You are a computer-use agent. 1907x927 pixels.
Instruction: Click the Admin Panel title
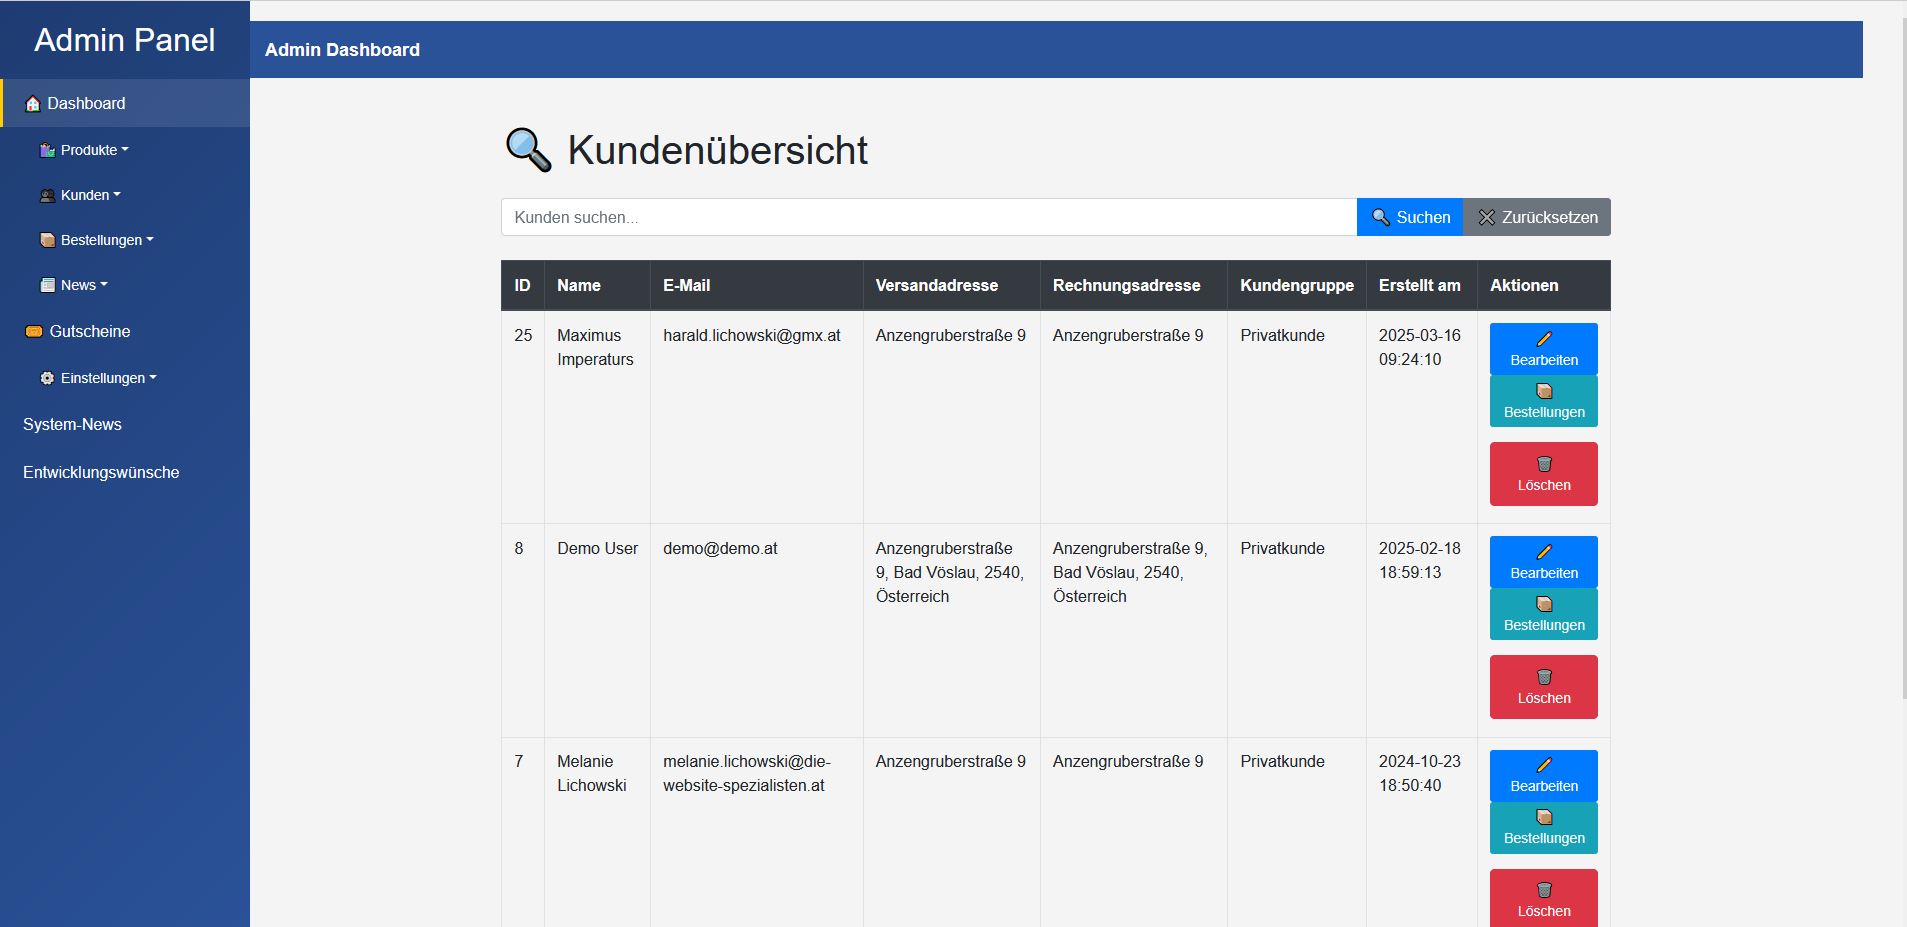point(125,40)
